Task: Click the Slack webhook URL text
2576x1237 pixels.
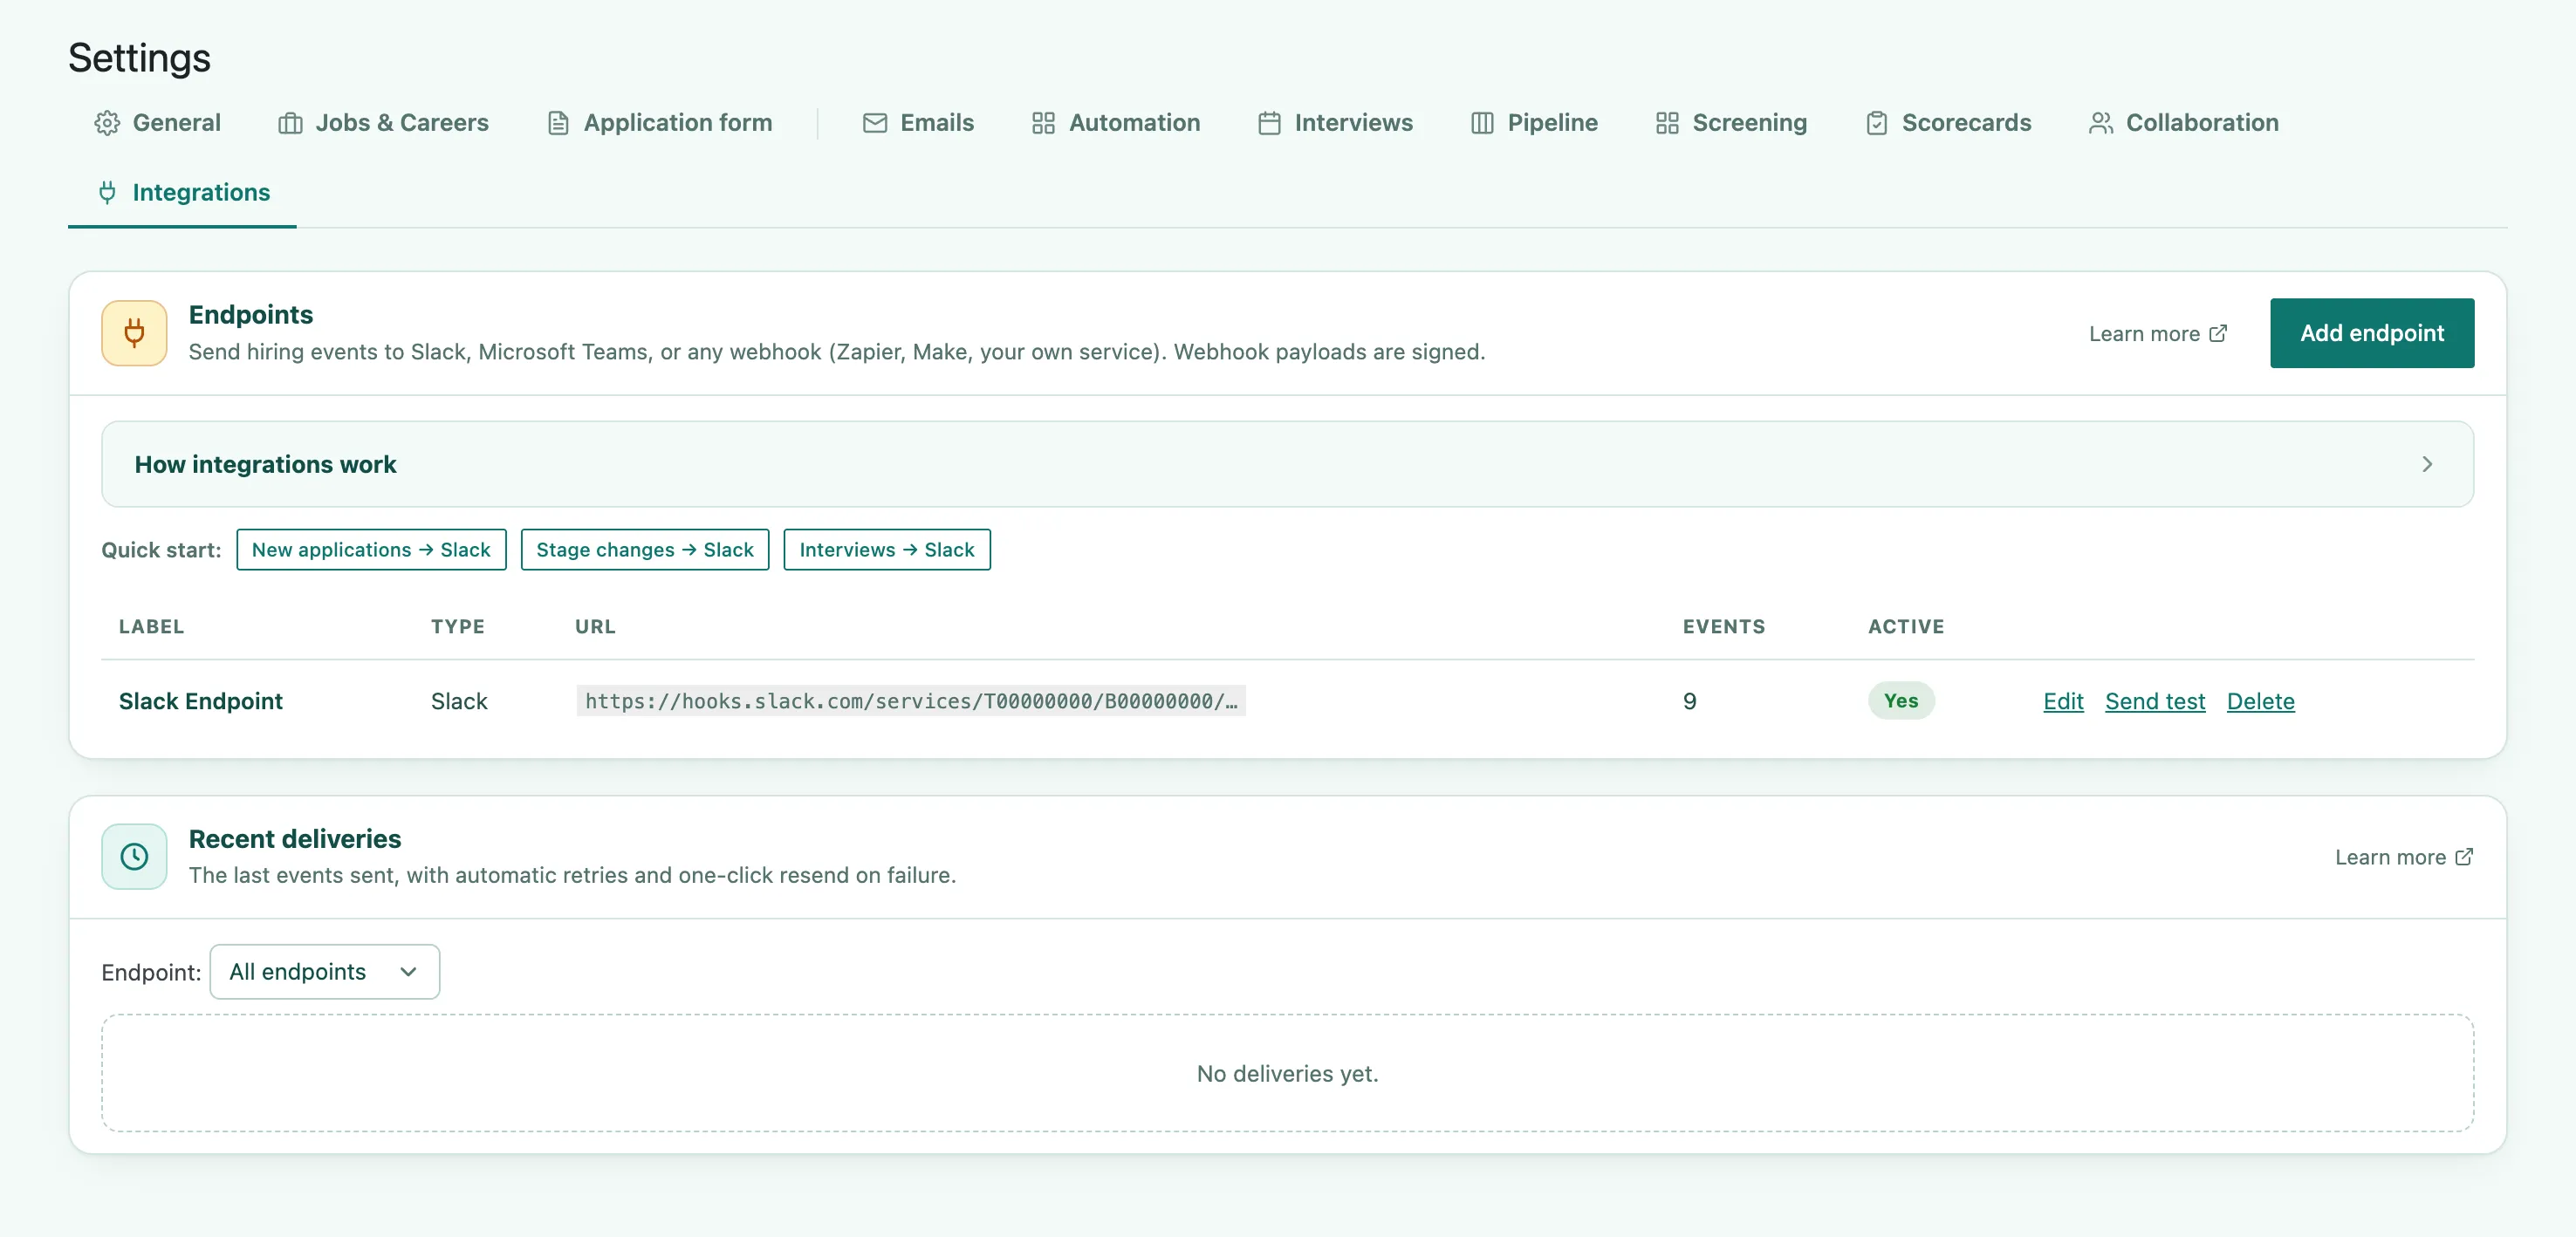Action: [911, 701]
